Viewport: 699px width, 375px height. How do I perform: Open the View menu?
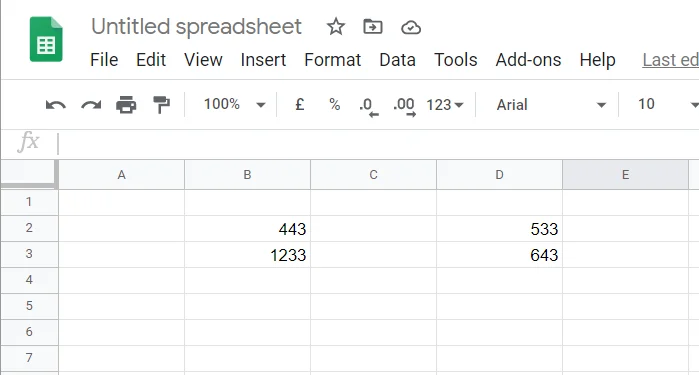[203, 60]
